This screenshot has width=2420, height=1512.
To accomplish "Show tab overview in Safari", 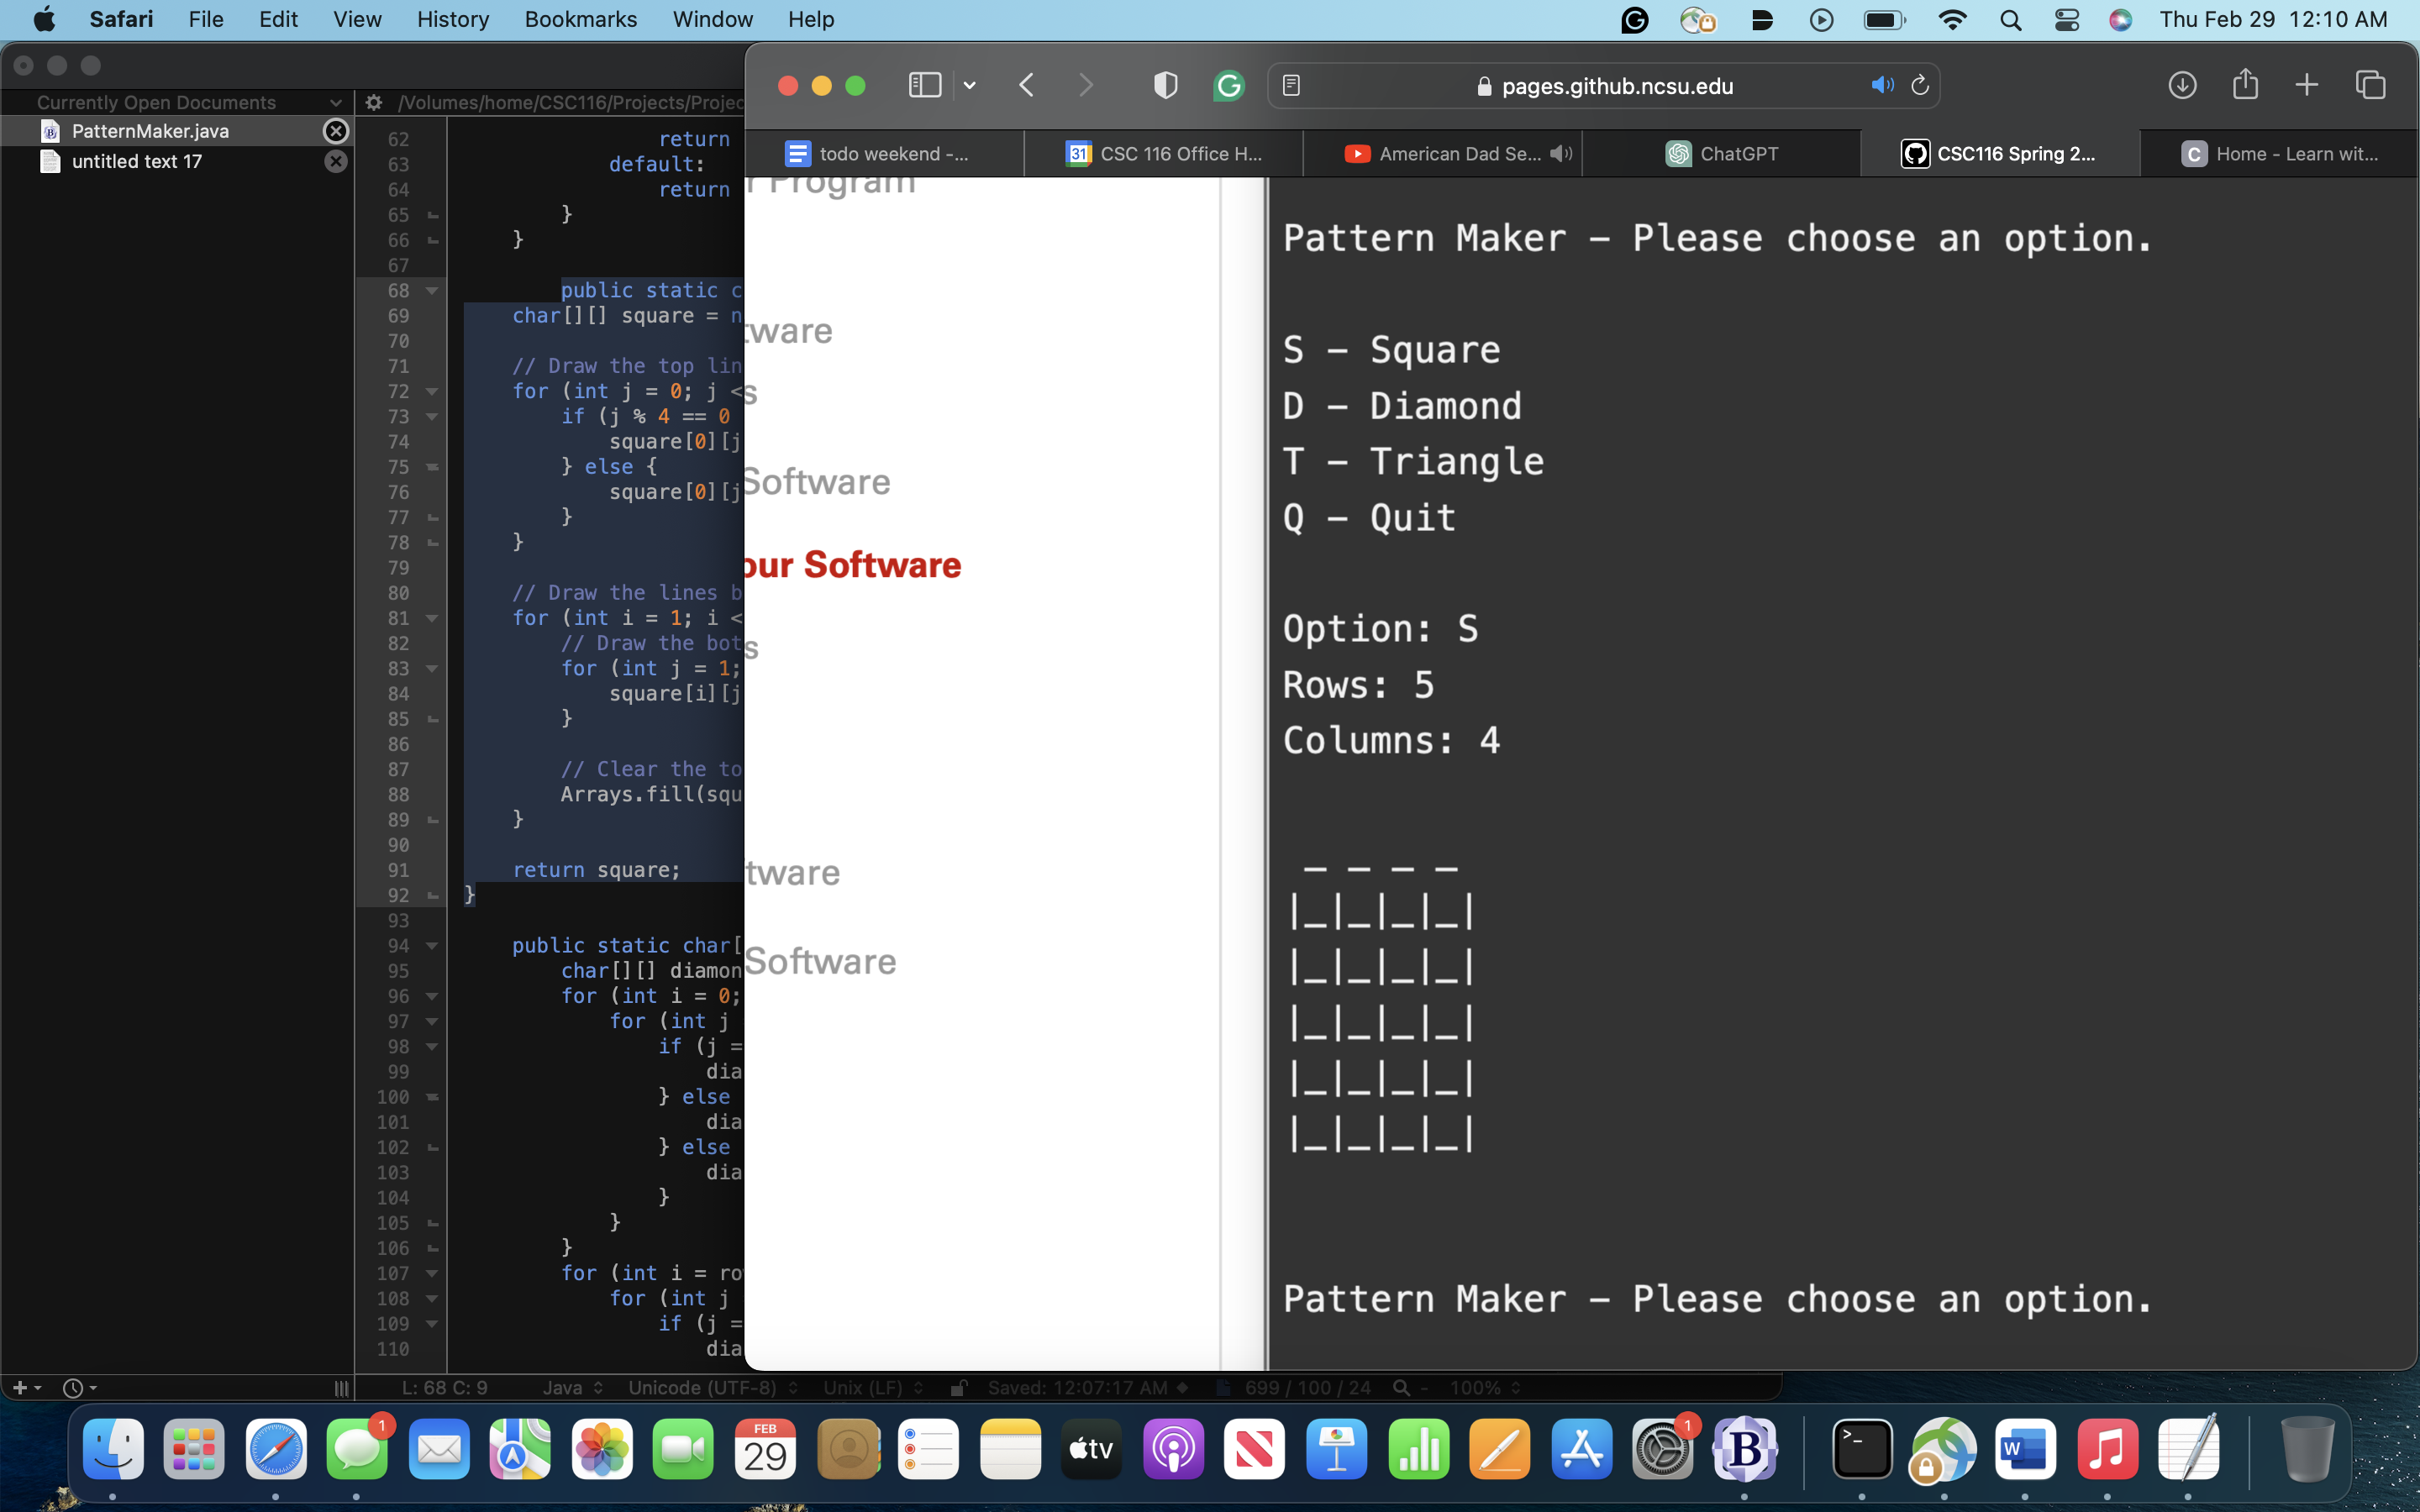I will coord(2371,85).
